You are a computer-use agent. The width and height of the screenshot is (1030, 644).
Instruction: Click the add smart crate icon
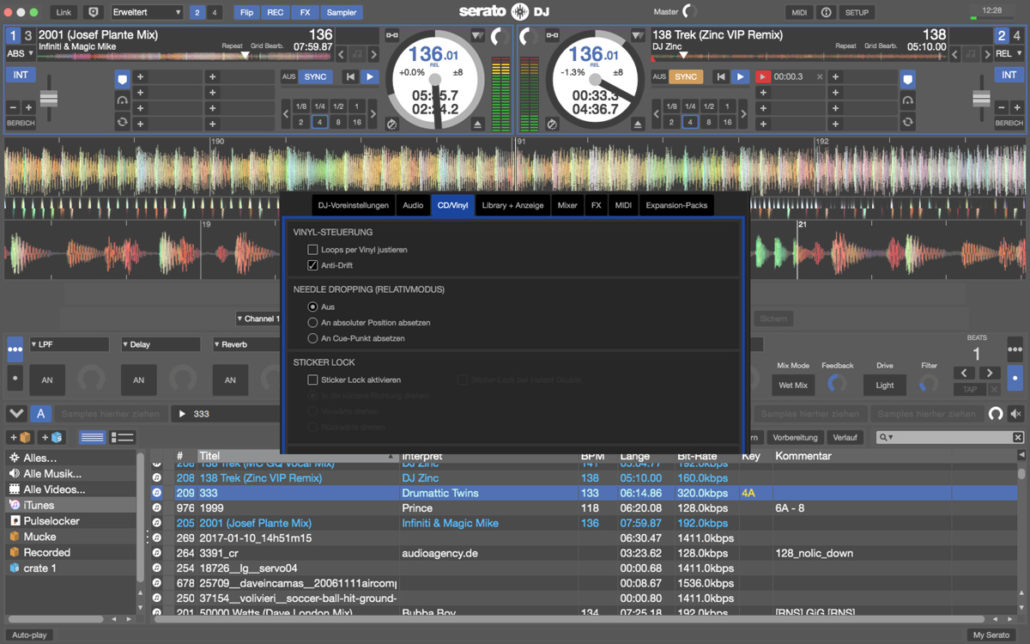tap(51, 437)
